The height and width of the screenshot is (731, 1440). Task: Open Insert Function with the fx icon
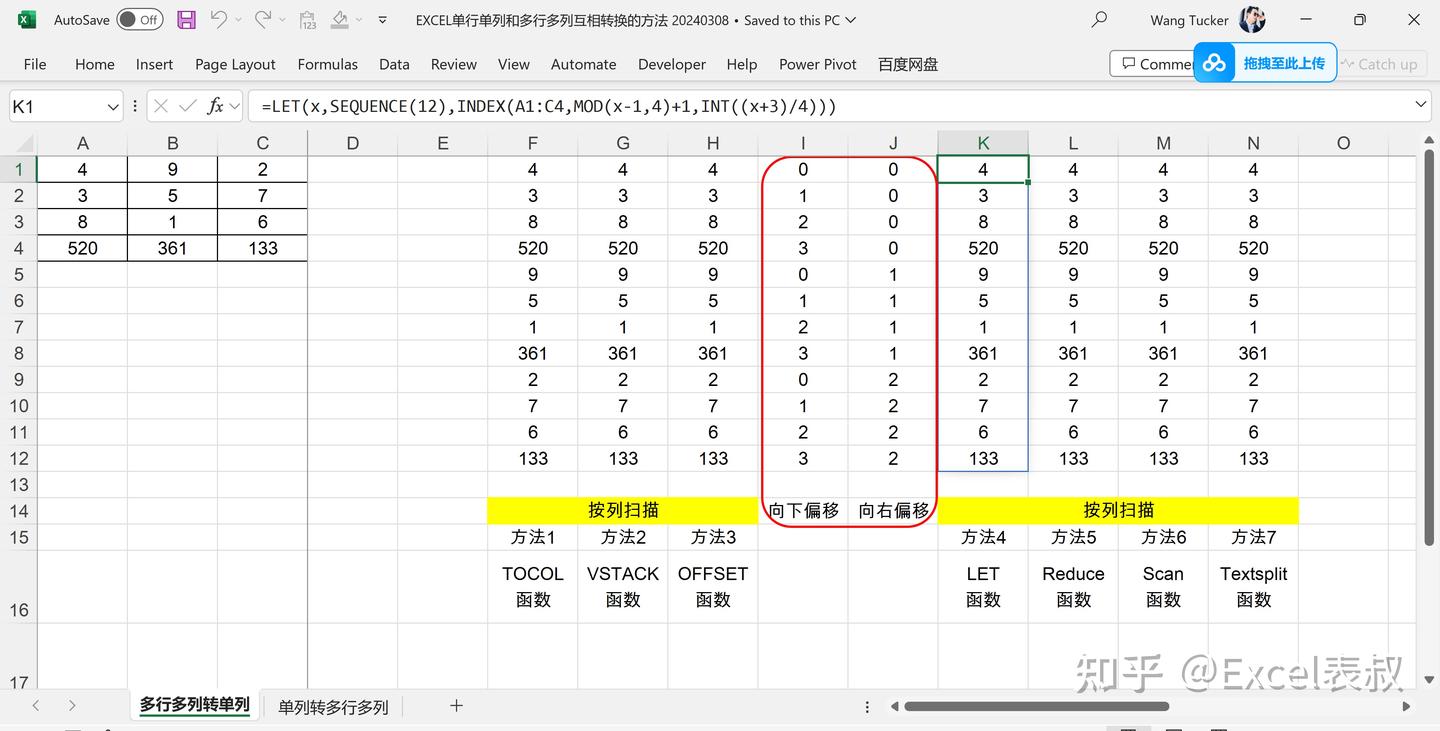click(x=215, y=106)
